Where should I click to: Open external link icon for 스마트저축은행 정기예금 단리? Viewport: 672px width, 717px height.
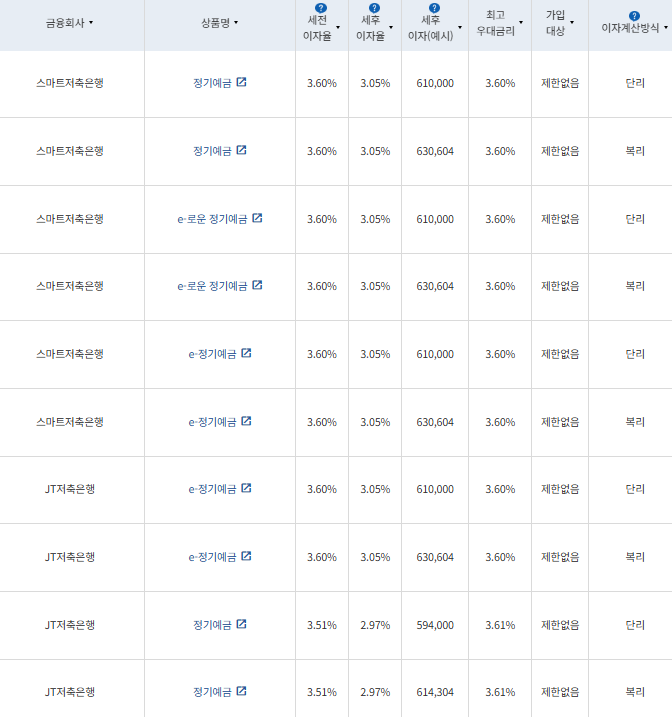(x=241, y=82)
